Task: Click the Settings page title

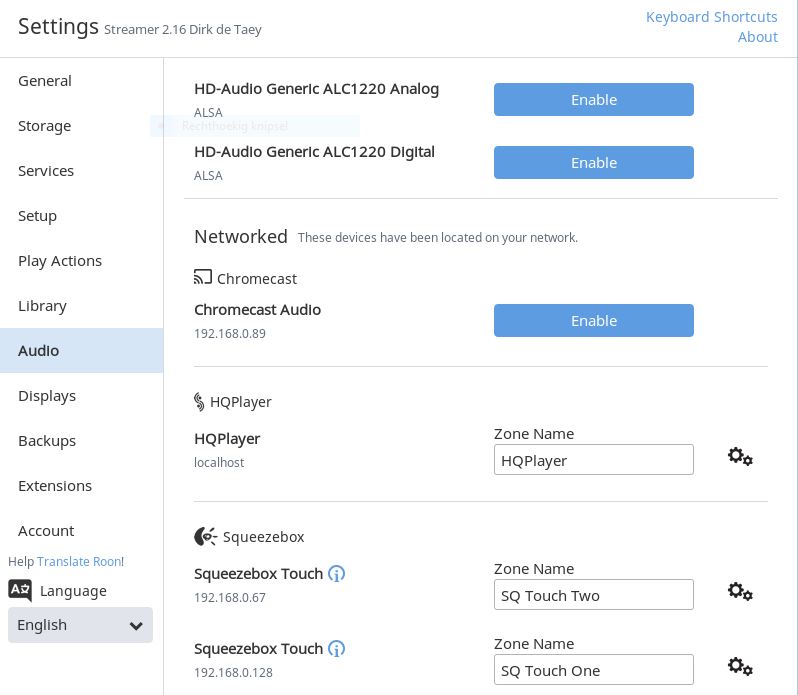Action: click(58, 26)
